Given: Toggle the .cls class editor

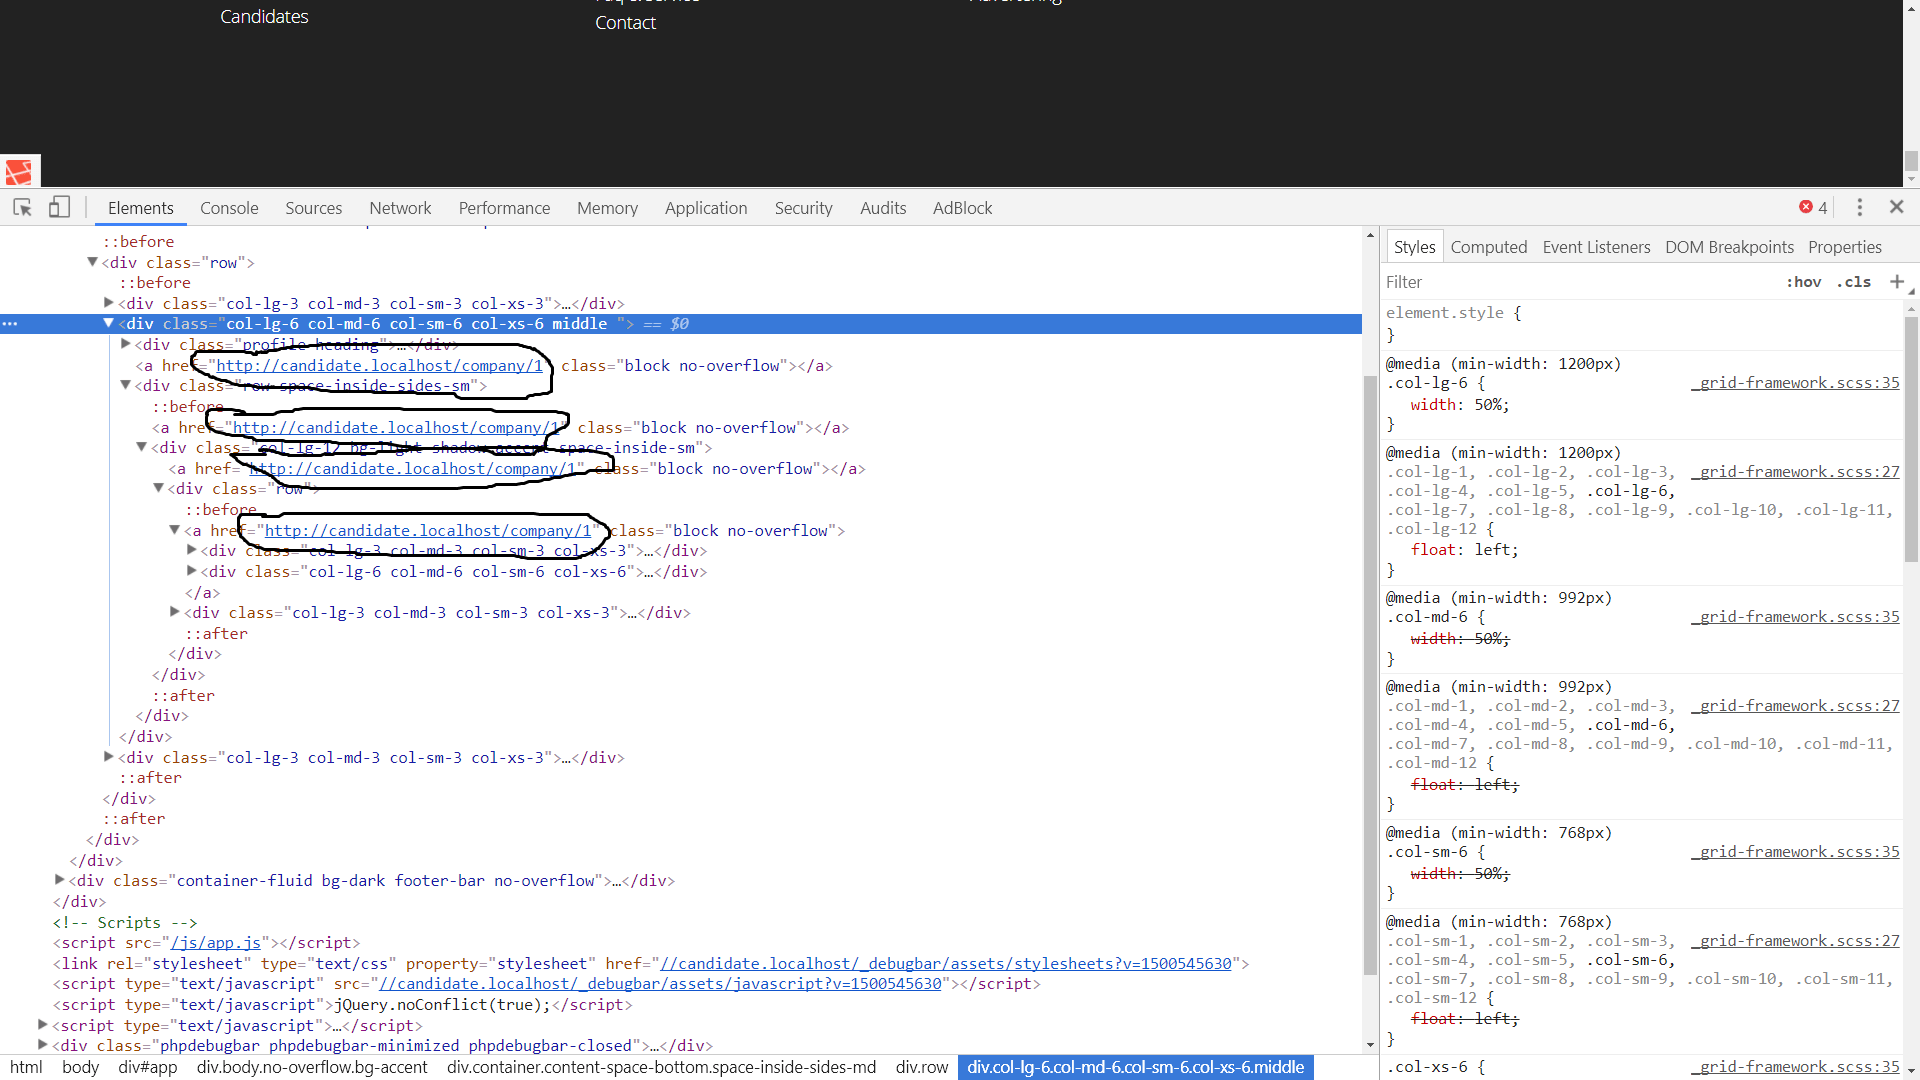Looking at the screenshot, I should [x=1853, y=282].
